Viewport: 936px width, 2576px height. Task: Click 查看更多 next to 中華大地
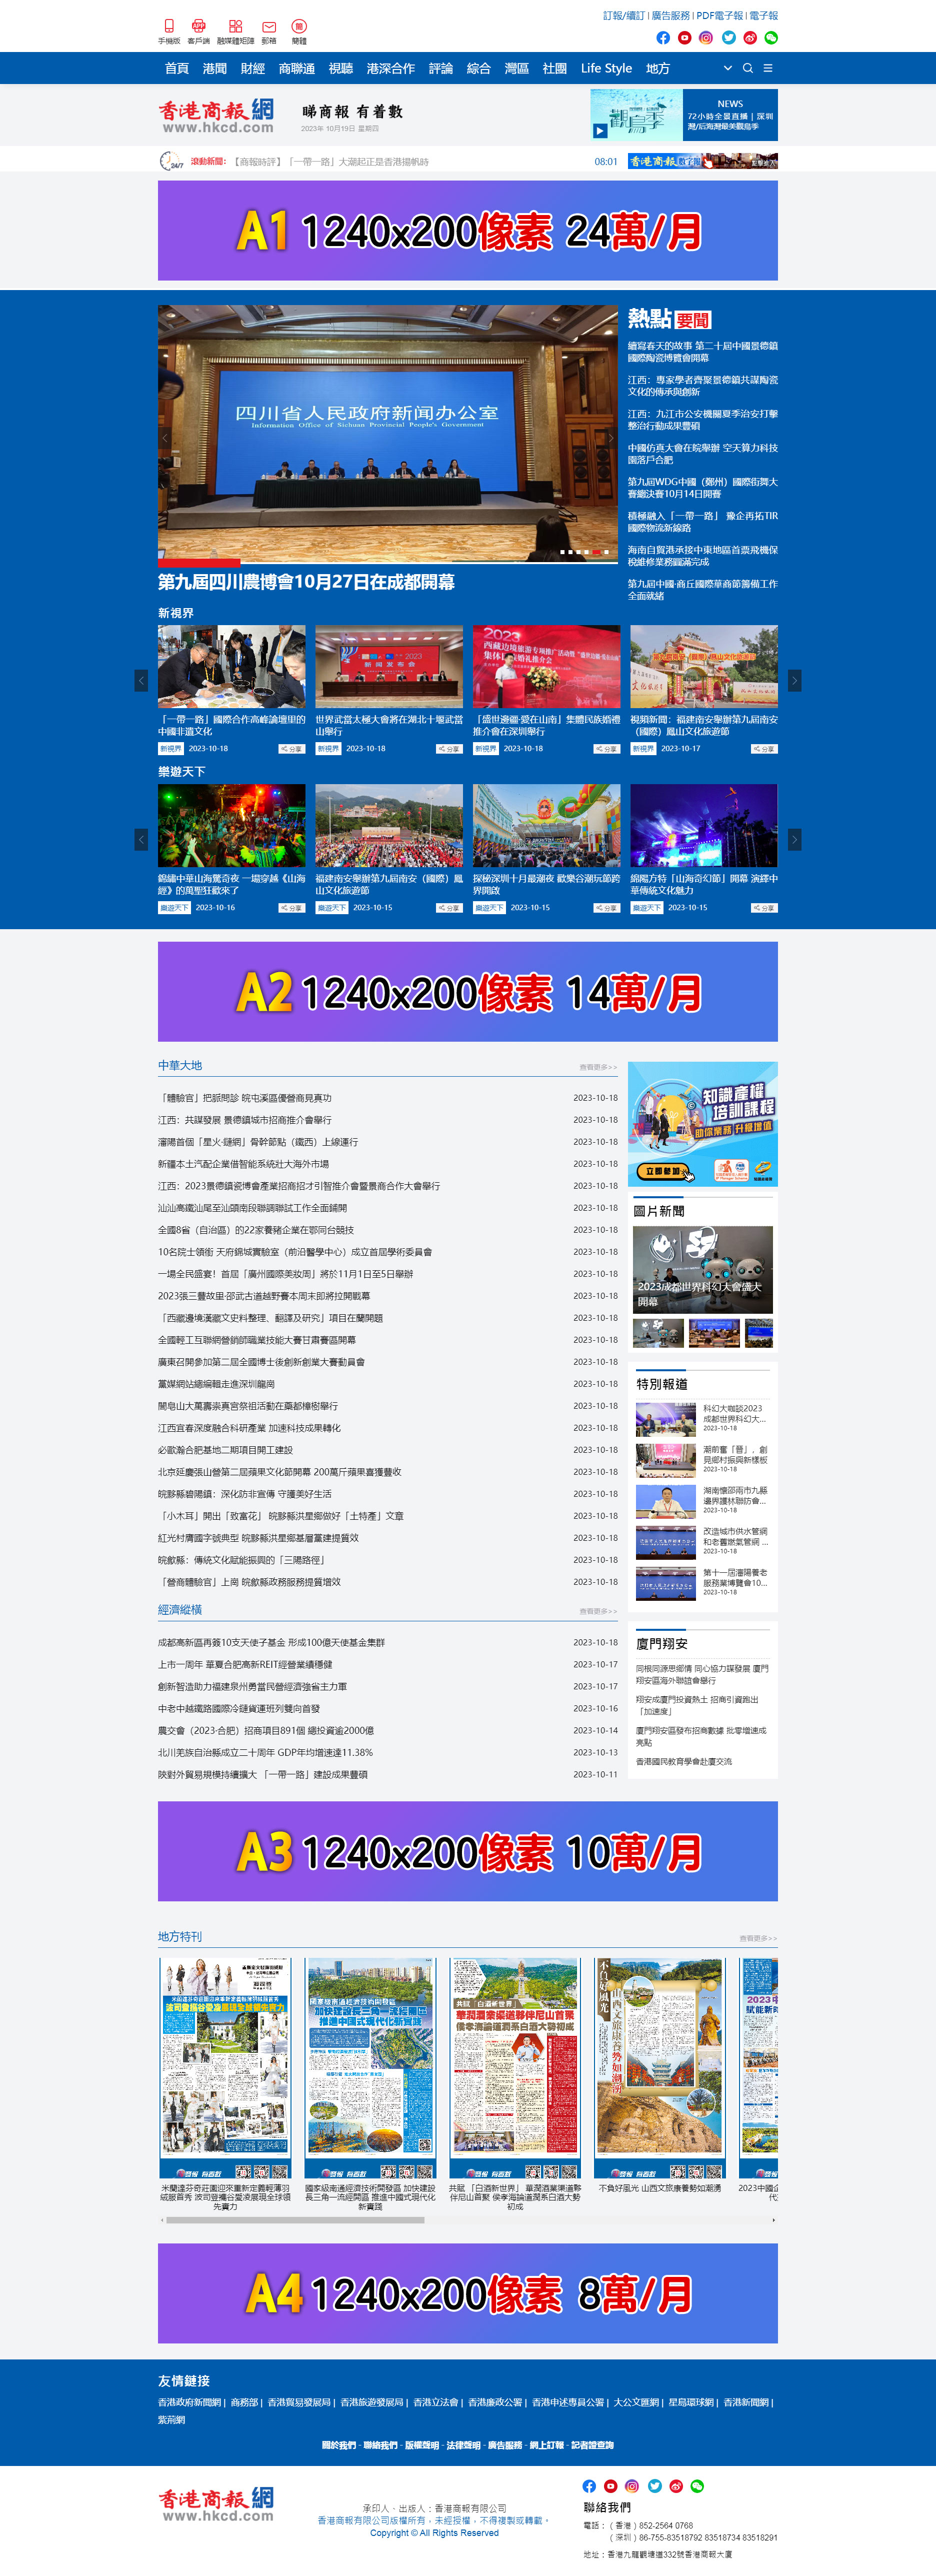598,1067
